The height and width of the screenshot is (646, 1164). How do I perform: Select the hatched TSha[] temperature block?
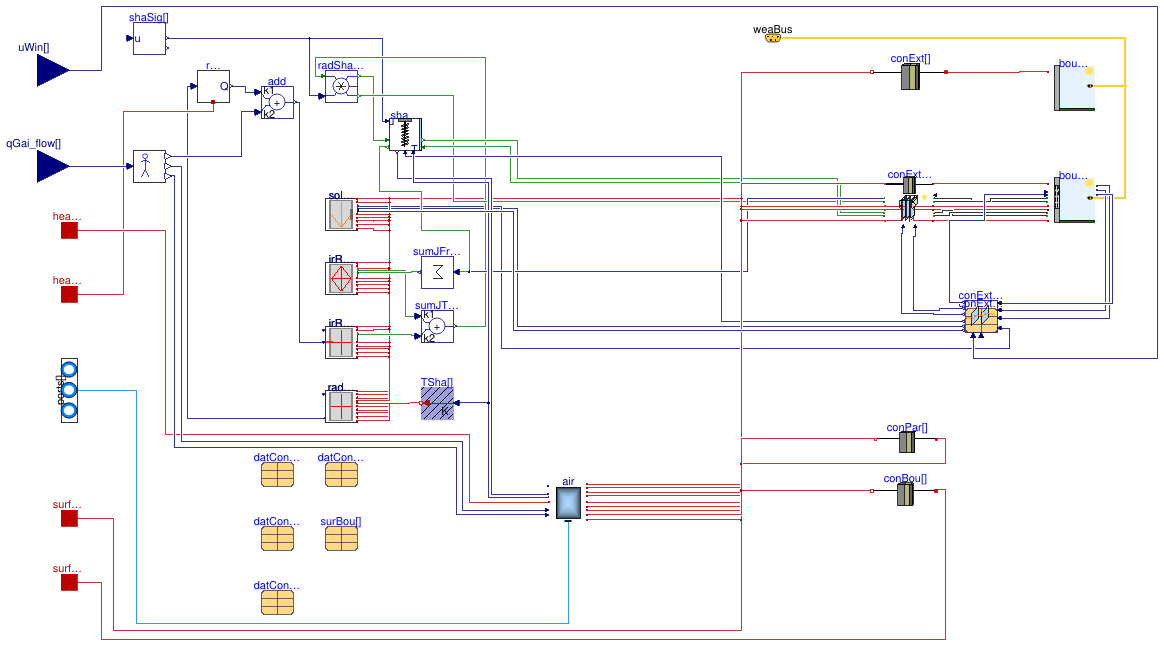click(437, 403)
